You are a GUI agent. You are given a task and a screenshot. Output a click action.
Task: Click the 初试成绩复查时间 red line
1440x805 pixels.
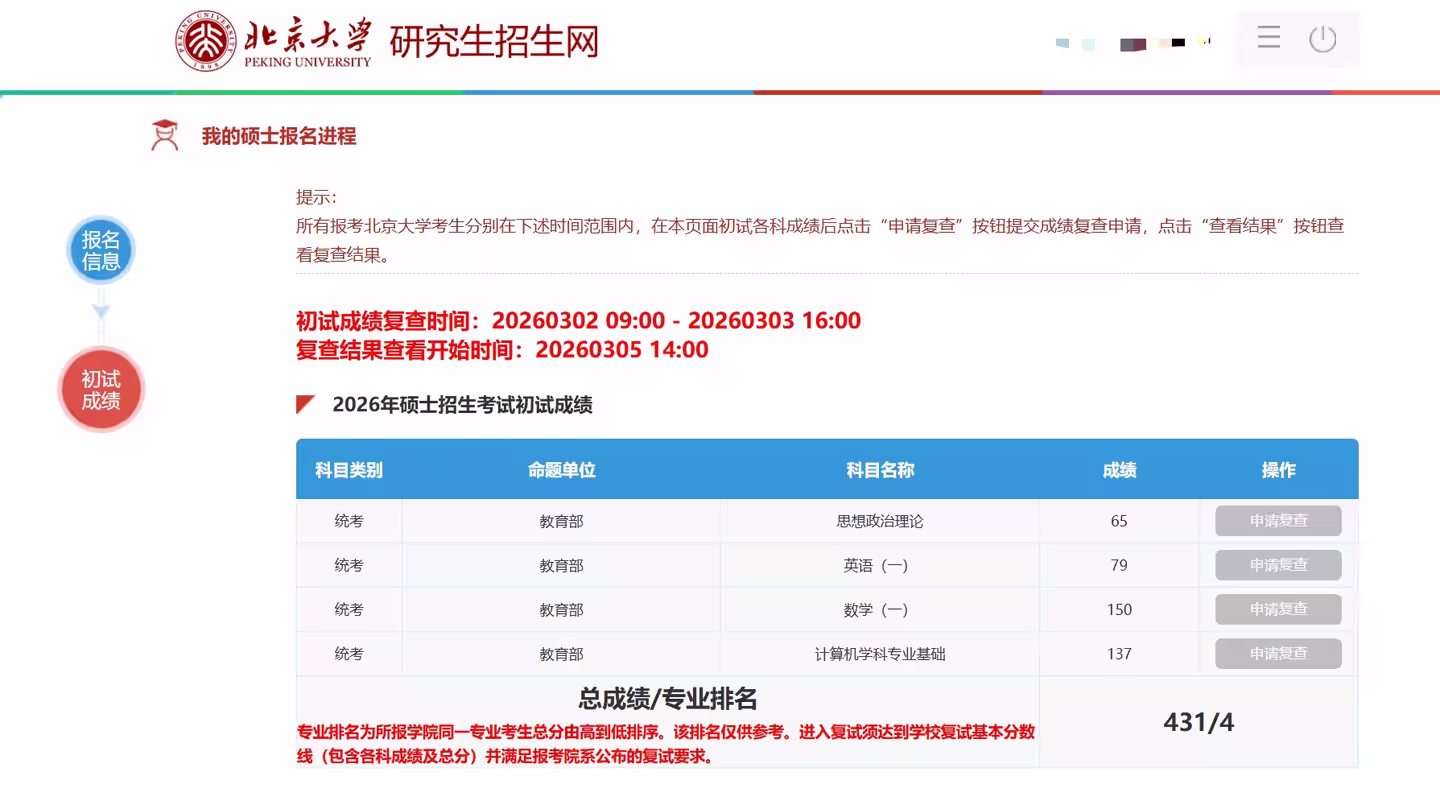point(578,321)
